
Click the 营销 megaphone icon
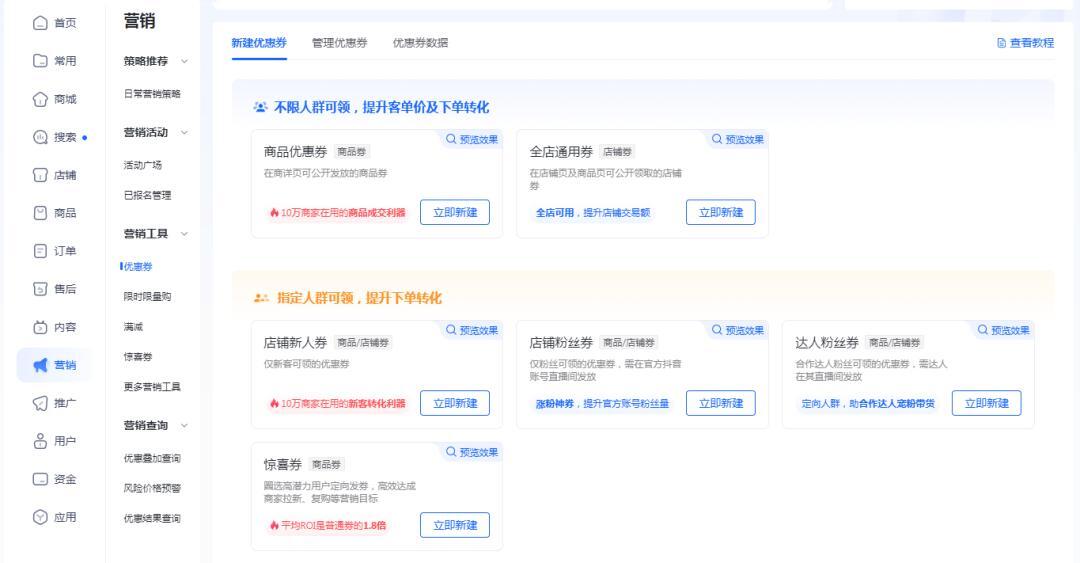pos(41,365)
